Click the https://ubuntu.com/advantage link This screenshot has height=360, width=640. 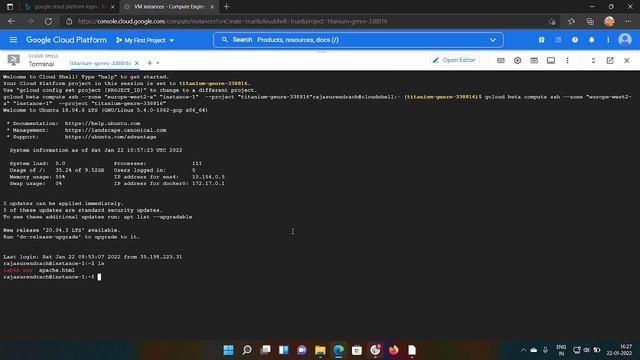pos(110,137)
